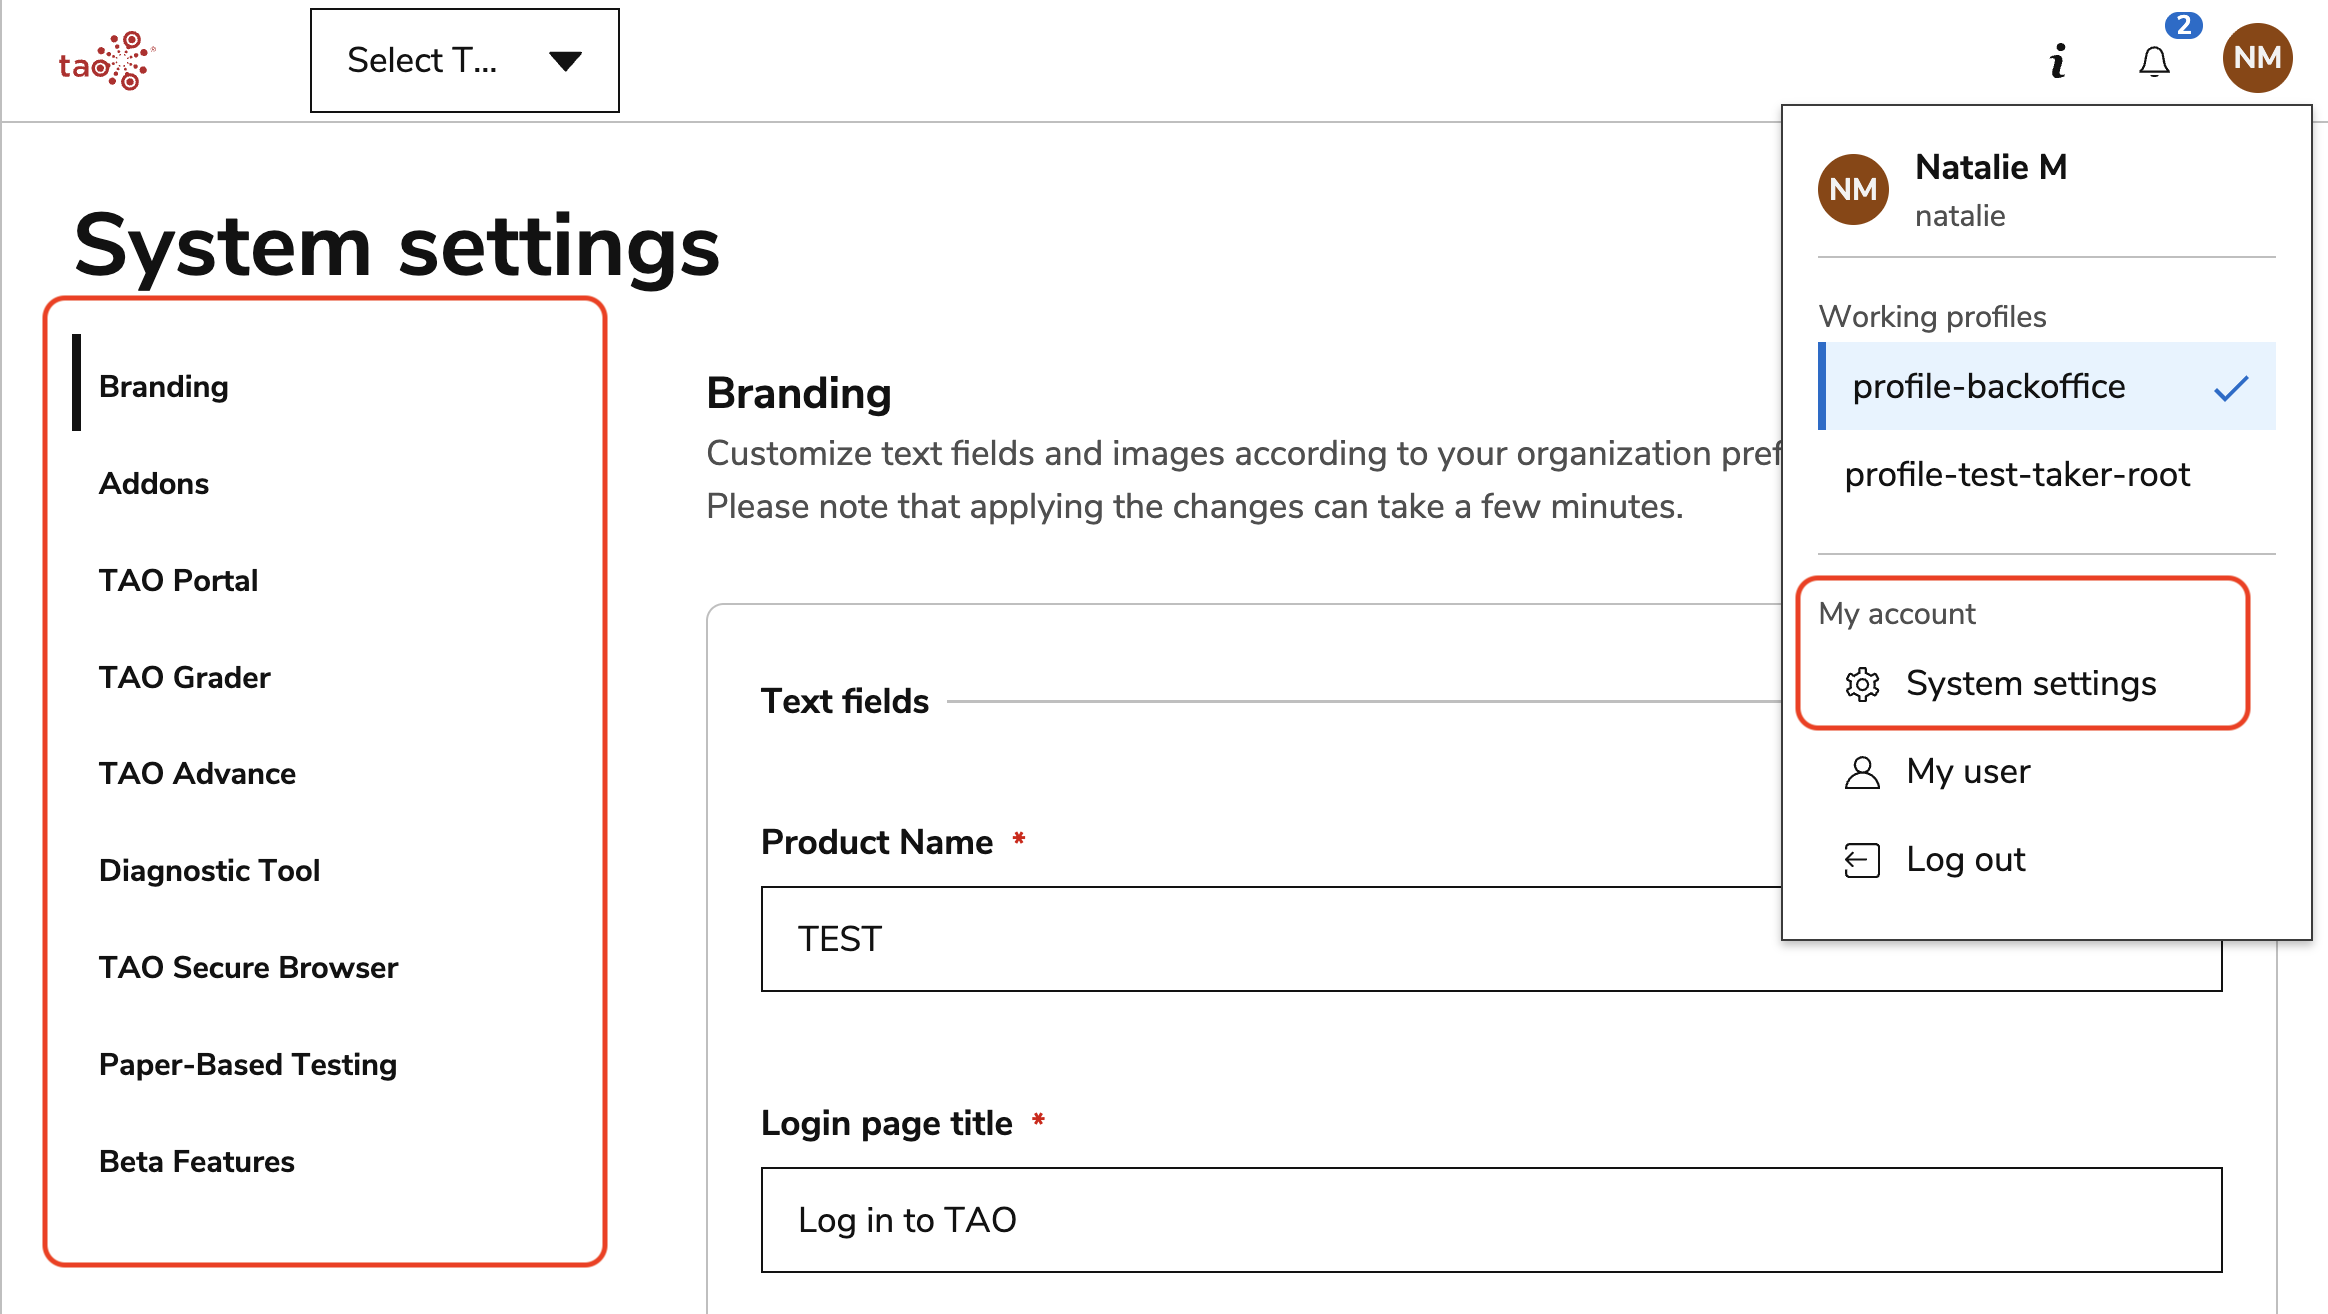This screenshot has width=2328, height=1314.
Task: Click the Working profiles label
Action: coord(1932,317)
